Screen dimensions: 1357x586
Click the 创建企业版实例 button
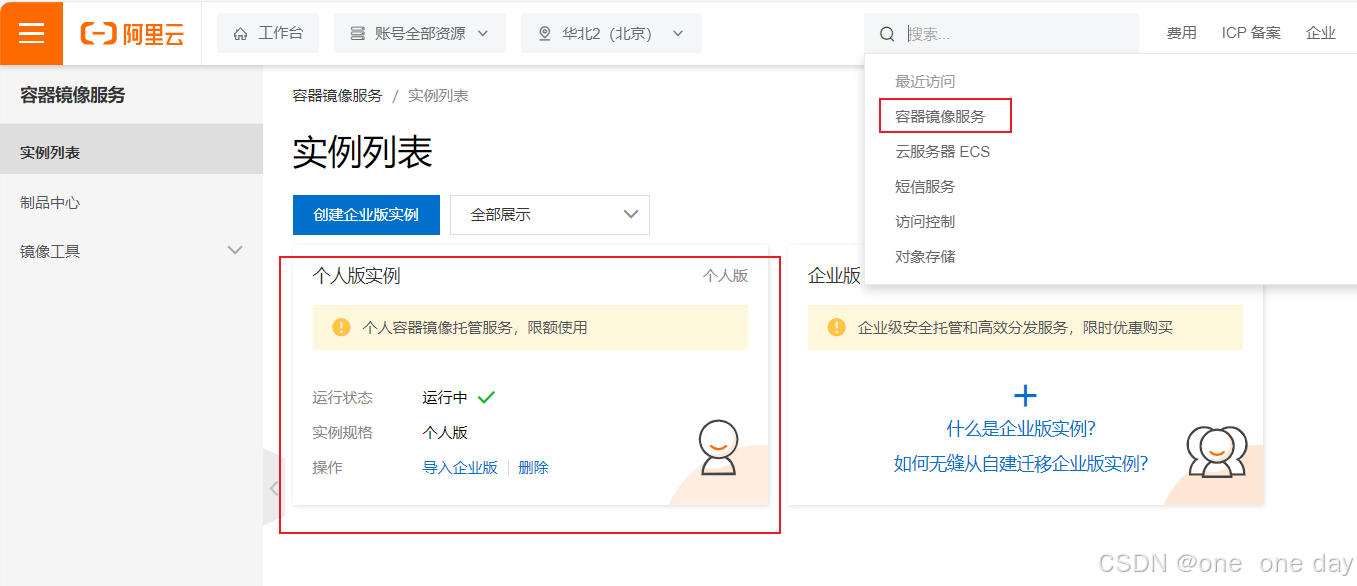click(366, 214)
